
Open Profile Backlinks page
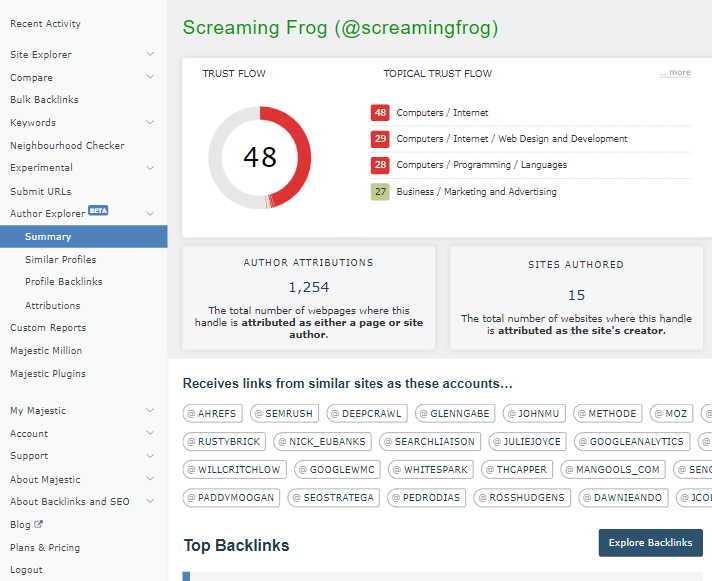(x=64, y=282)
